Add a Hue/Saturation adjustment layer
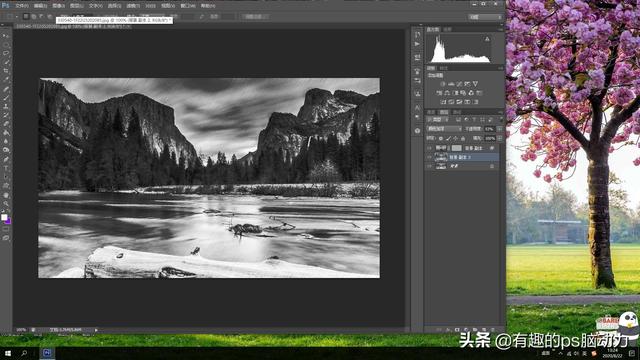Viewport: 640px width, 360px height. [440, 93]
